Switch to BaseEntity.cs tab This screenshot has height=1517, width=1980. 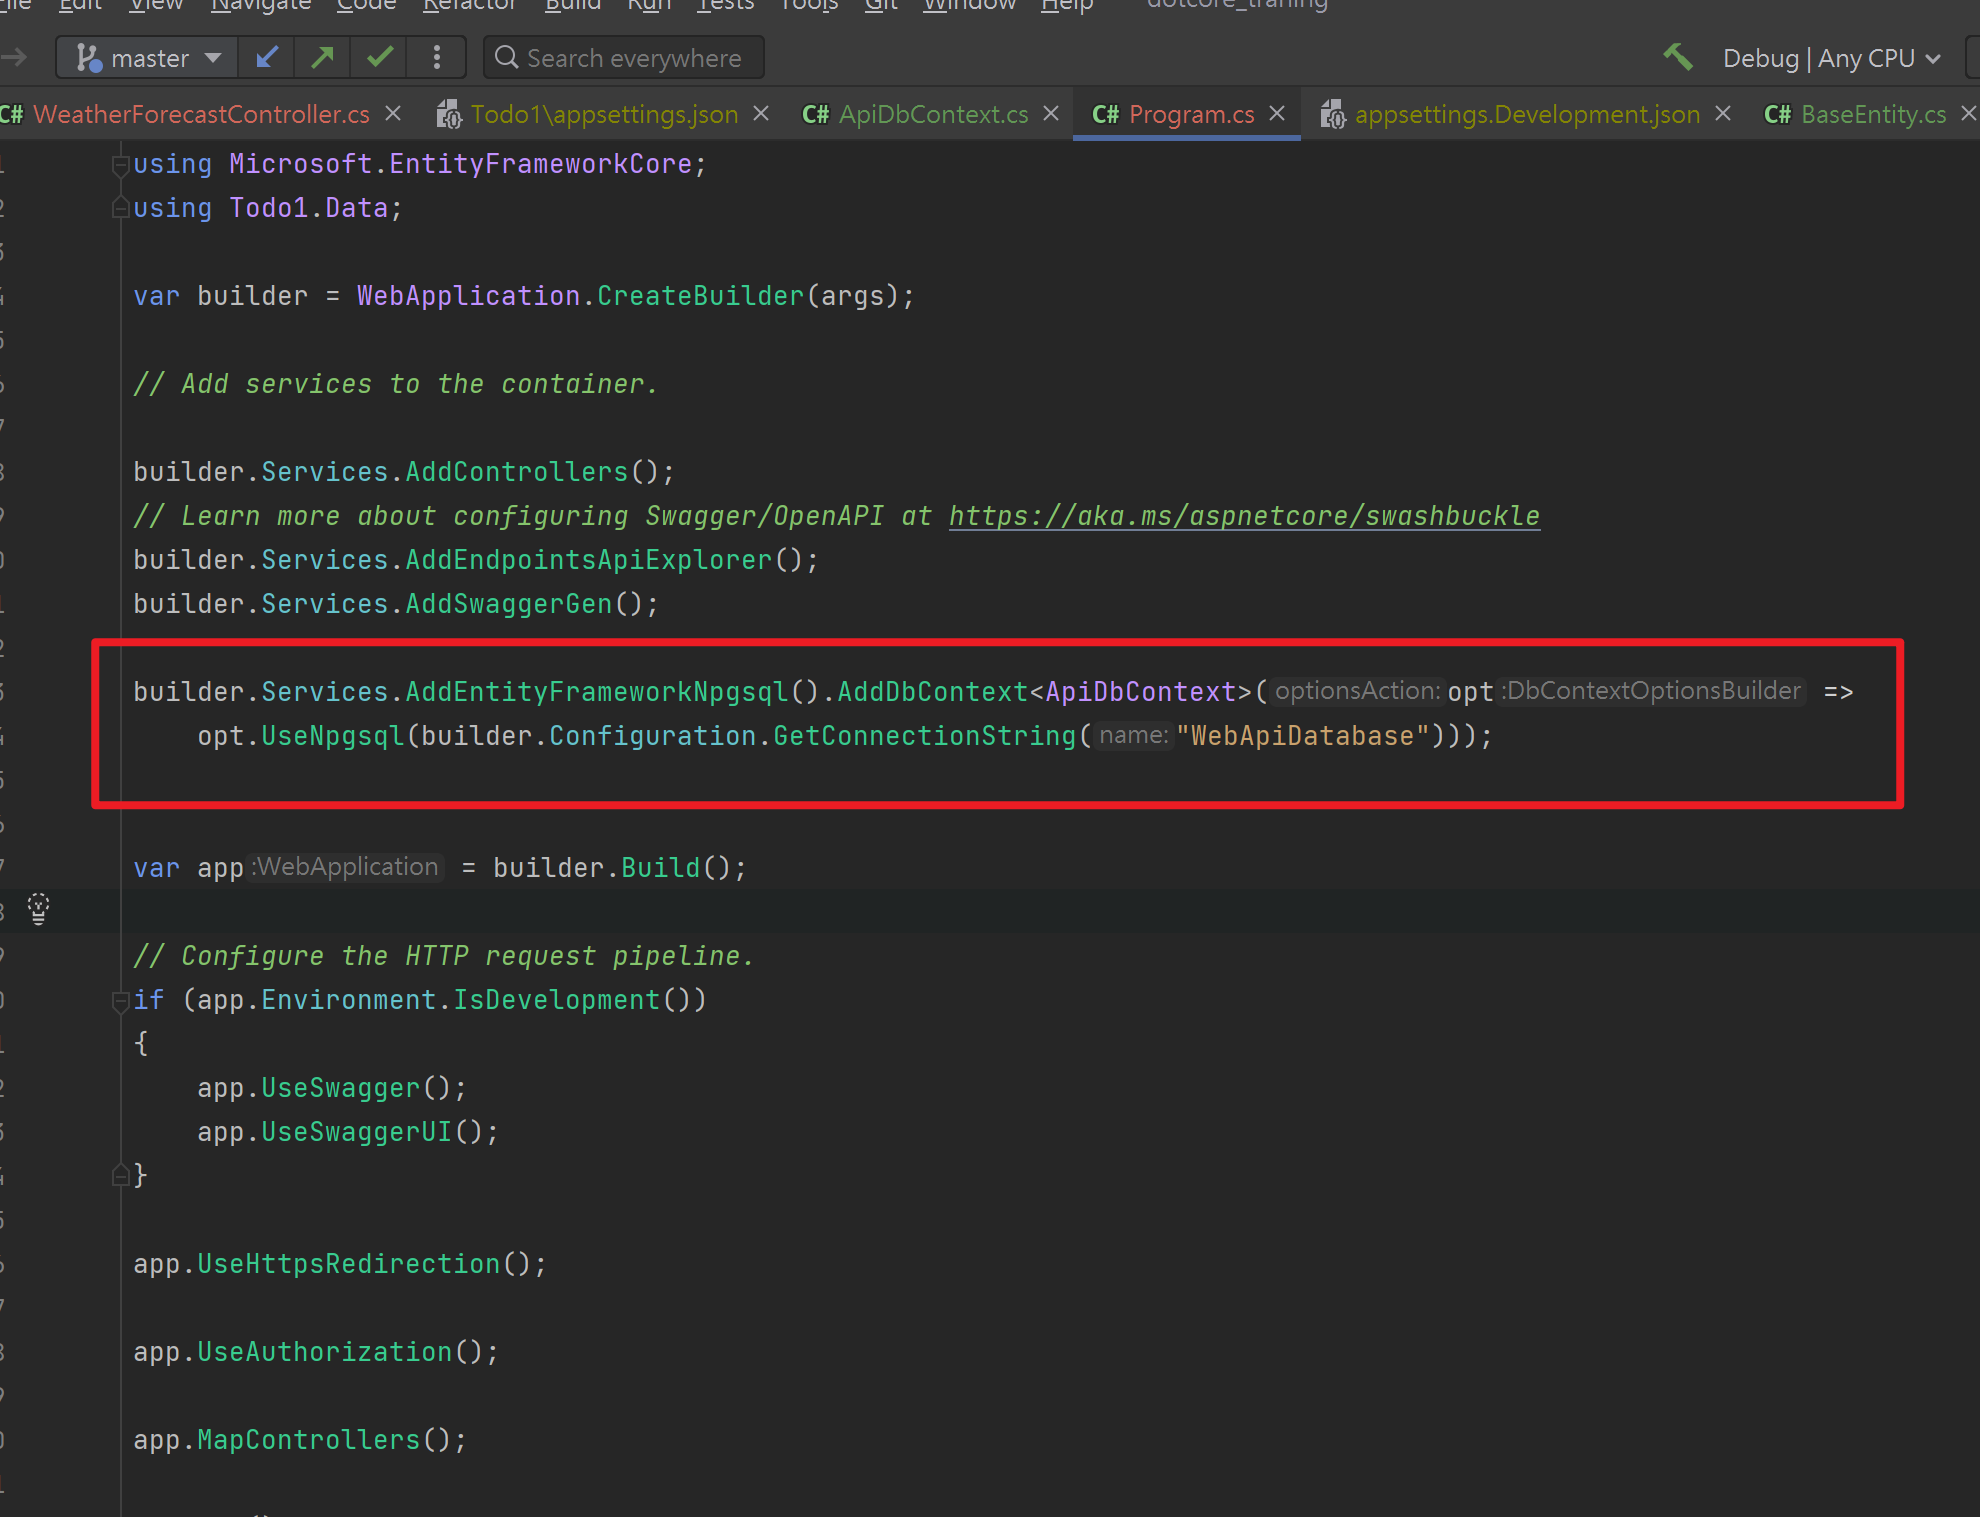(1873, 114)
